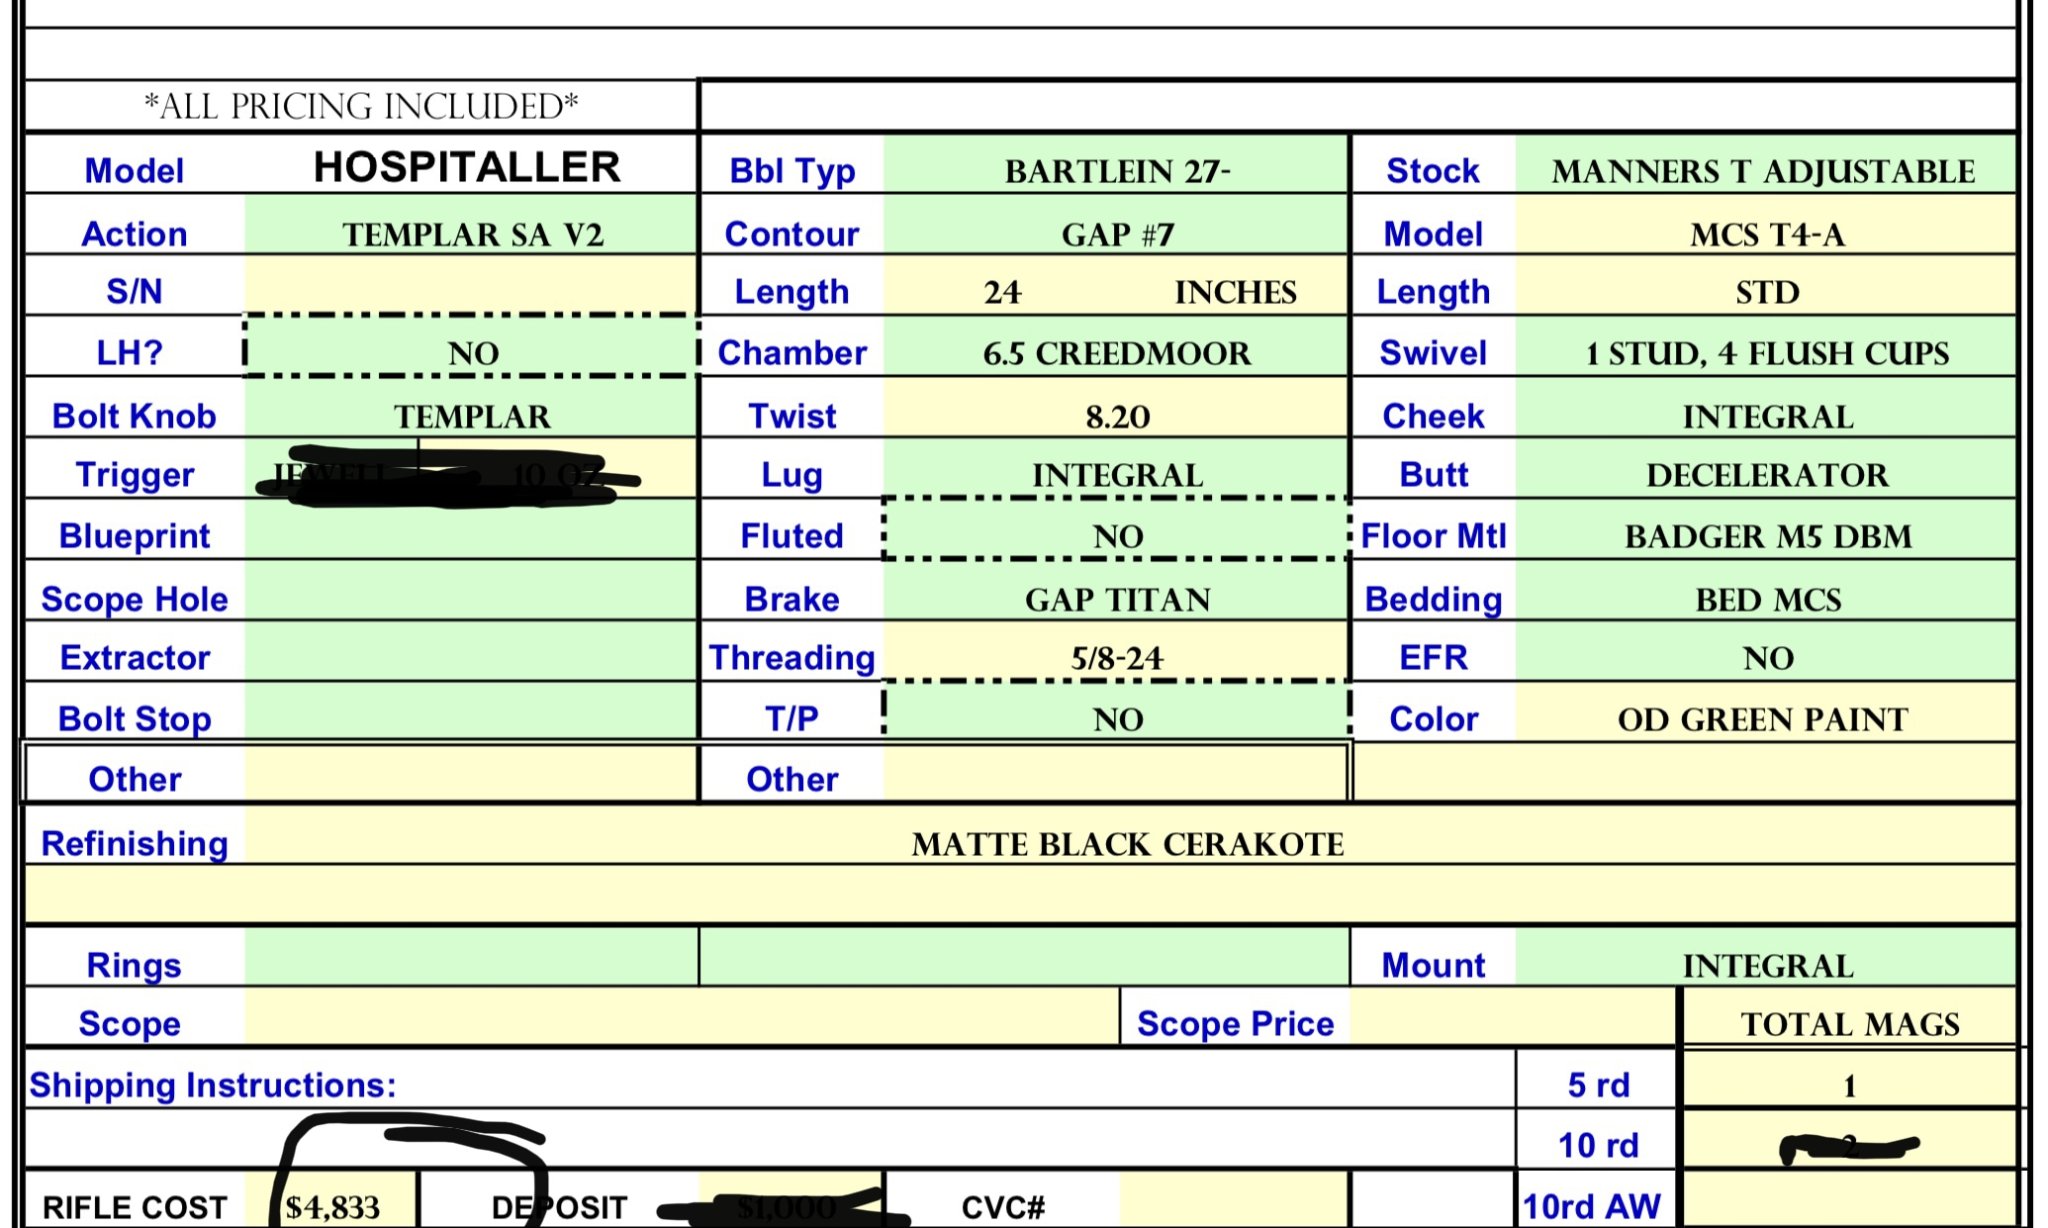The width and height of the screenshot is (2048, 1228).
Task: Click the Floor Mtl label
Action: [1433, 536]
